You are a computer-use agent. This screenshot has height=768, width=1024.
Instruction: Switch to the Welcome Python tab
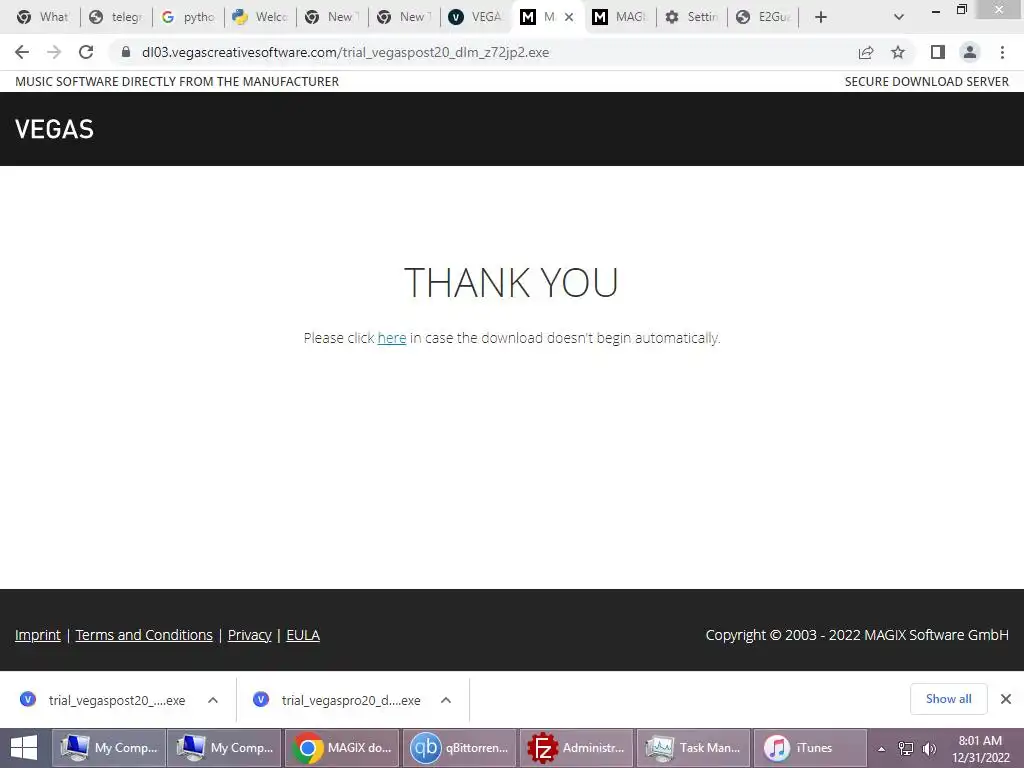pos(261,17)
